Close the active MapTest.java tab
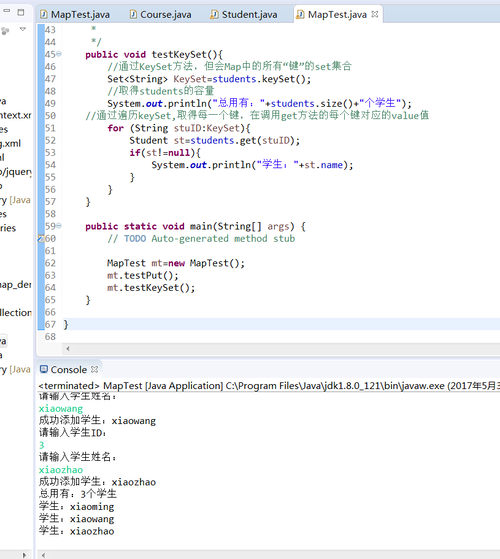 375,14
